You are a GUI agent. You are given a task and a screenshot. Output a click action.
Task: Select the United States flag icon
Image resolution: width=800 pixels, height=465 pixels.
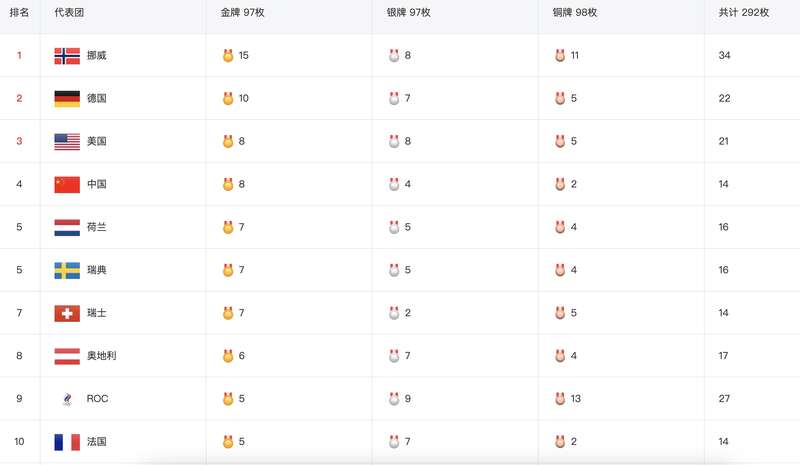67,141
